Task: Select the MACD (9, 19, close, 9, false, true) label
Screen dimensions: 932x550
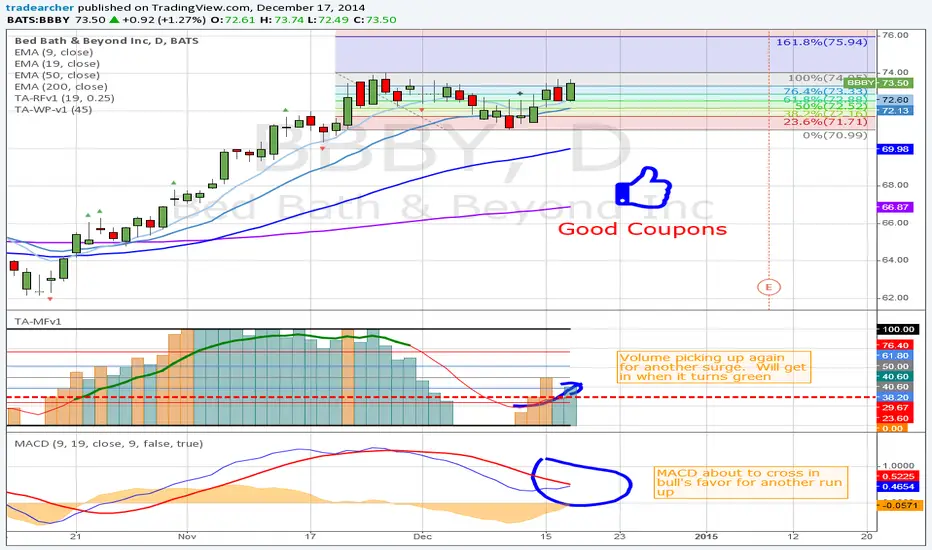Action: [108, 444]
